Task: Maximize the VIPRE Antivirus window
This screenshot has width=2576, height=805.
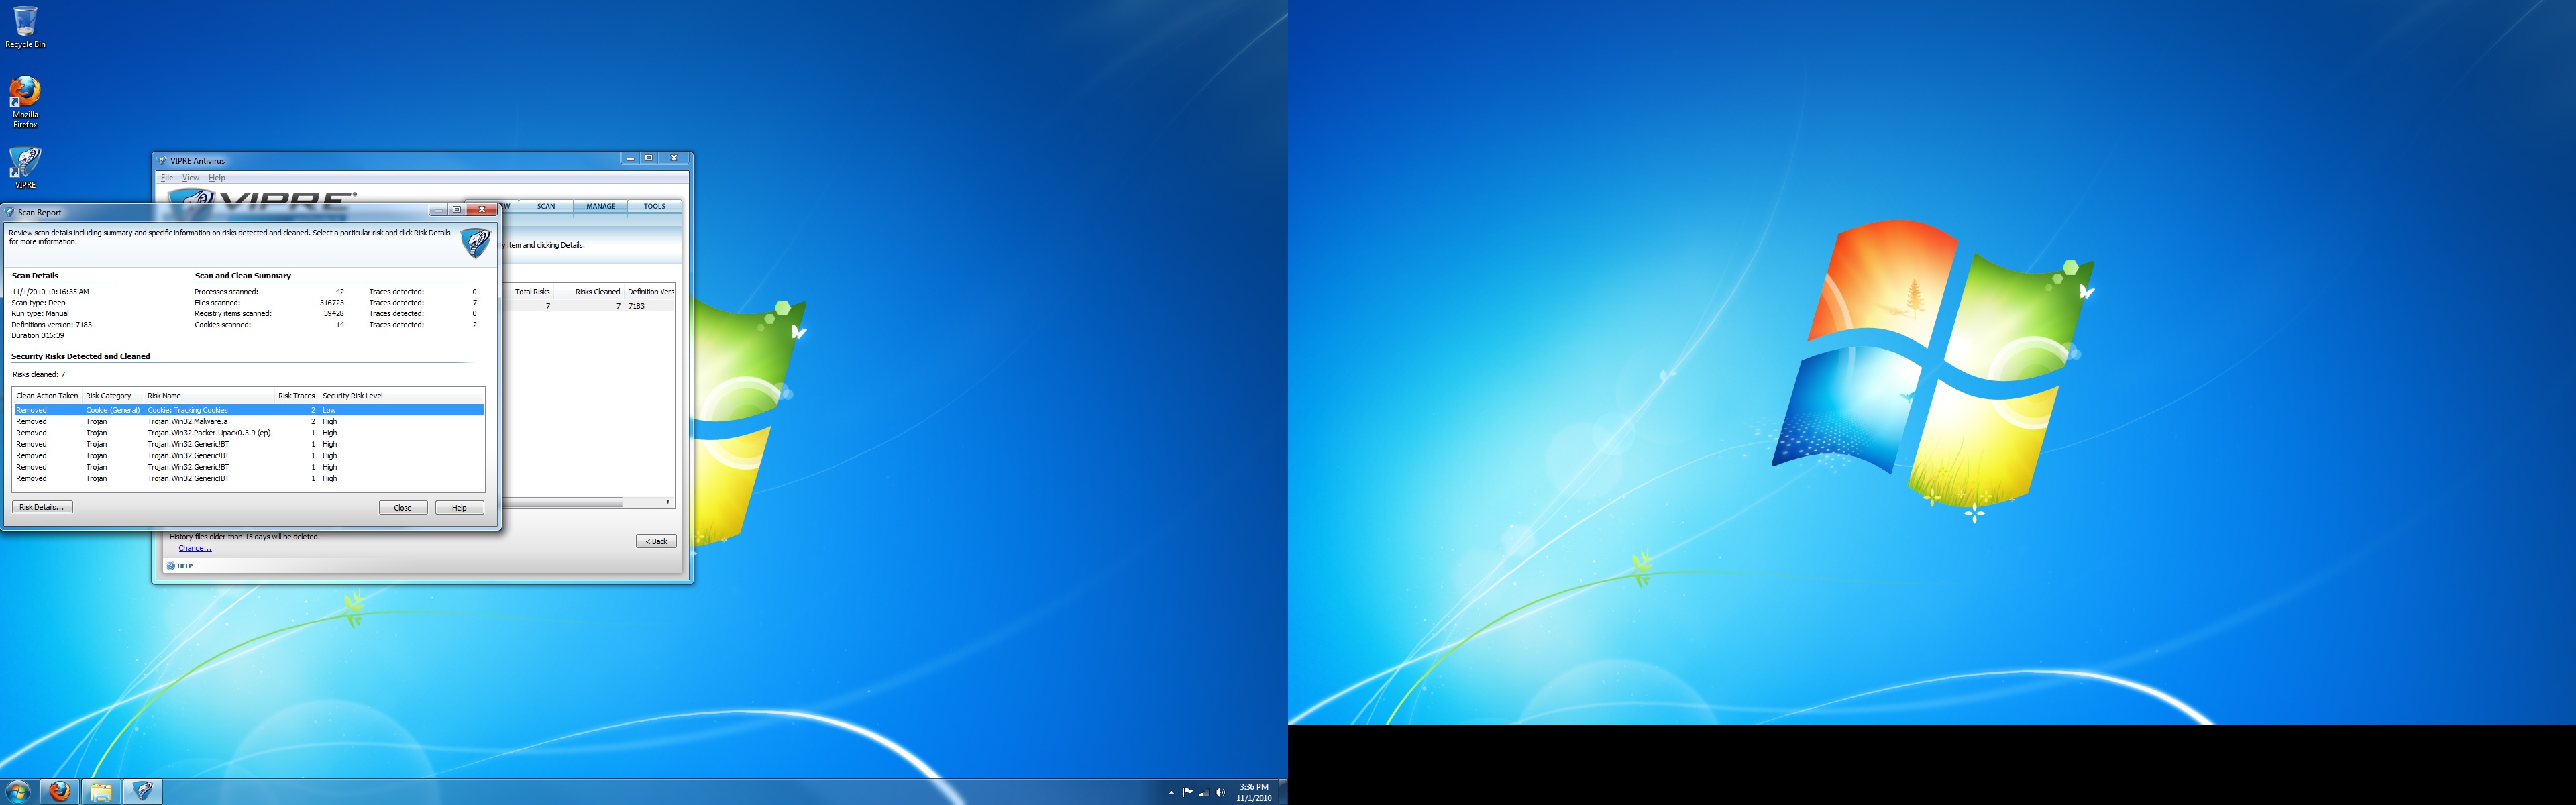Action: click(648, 158)
